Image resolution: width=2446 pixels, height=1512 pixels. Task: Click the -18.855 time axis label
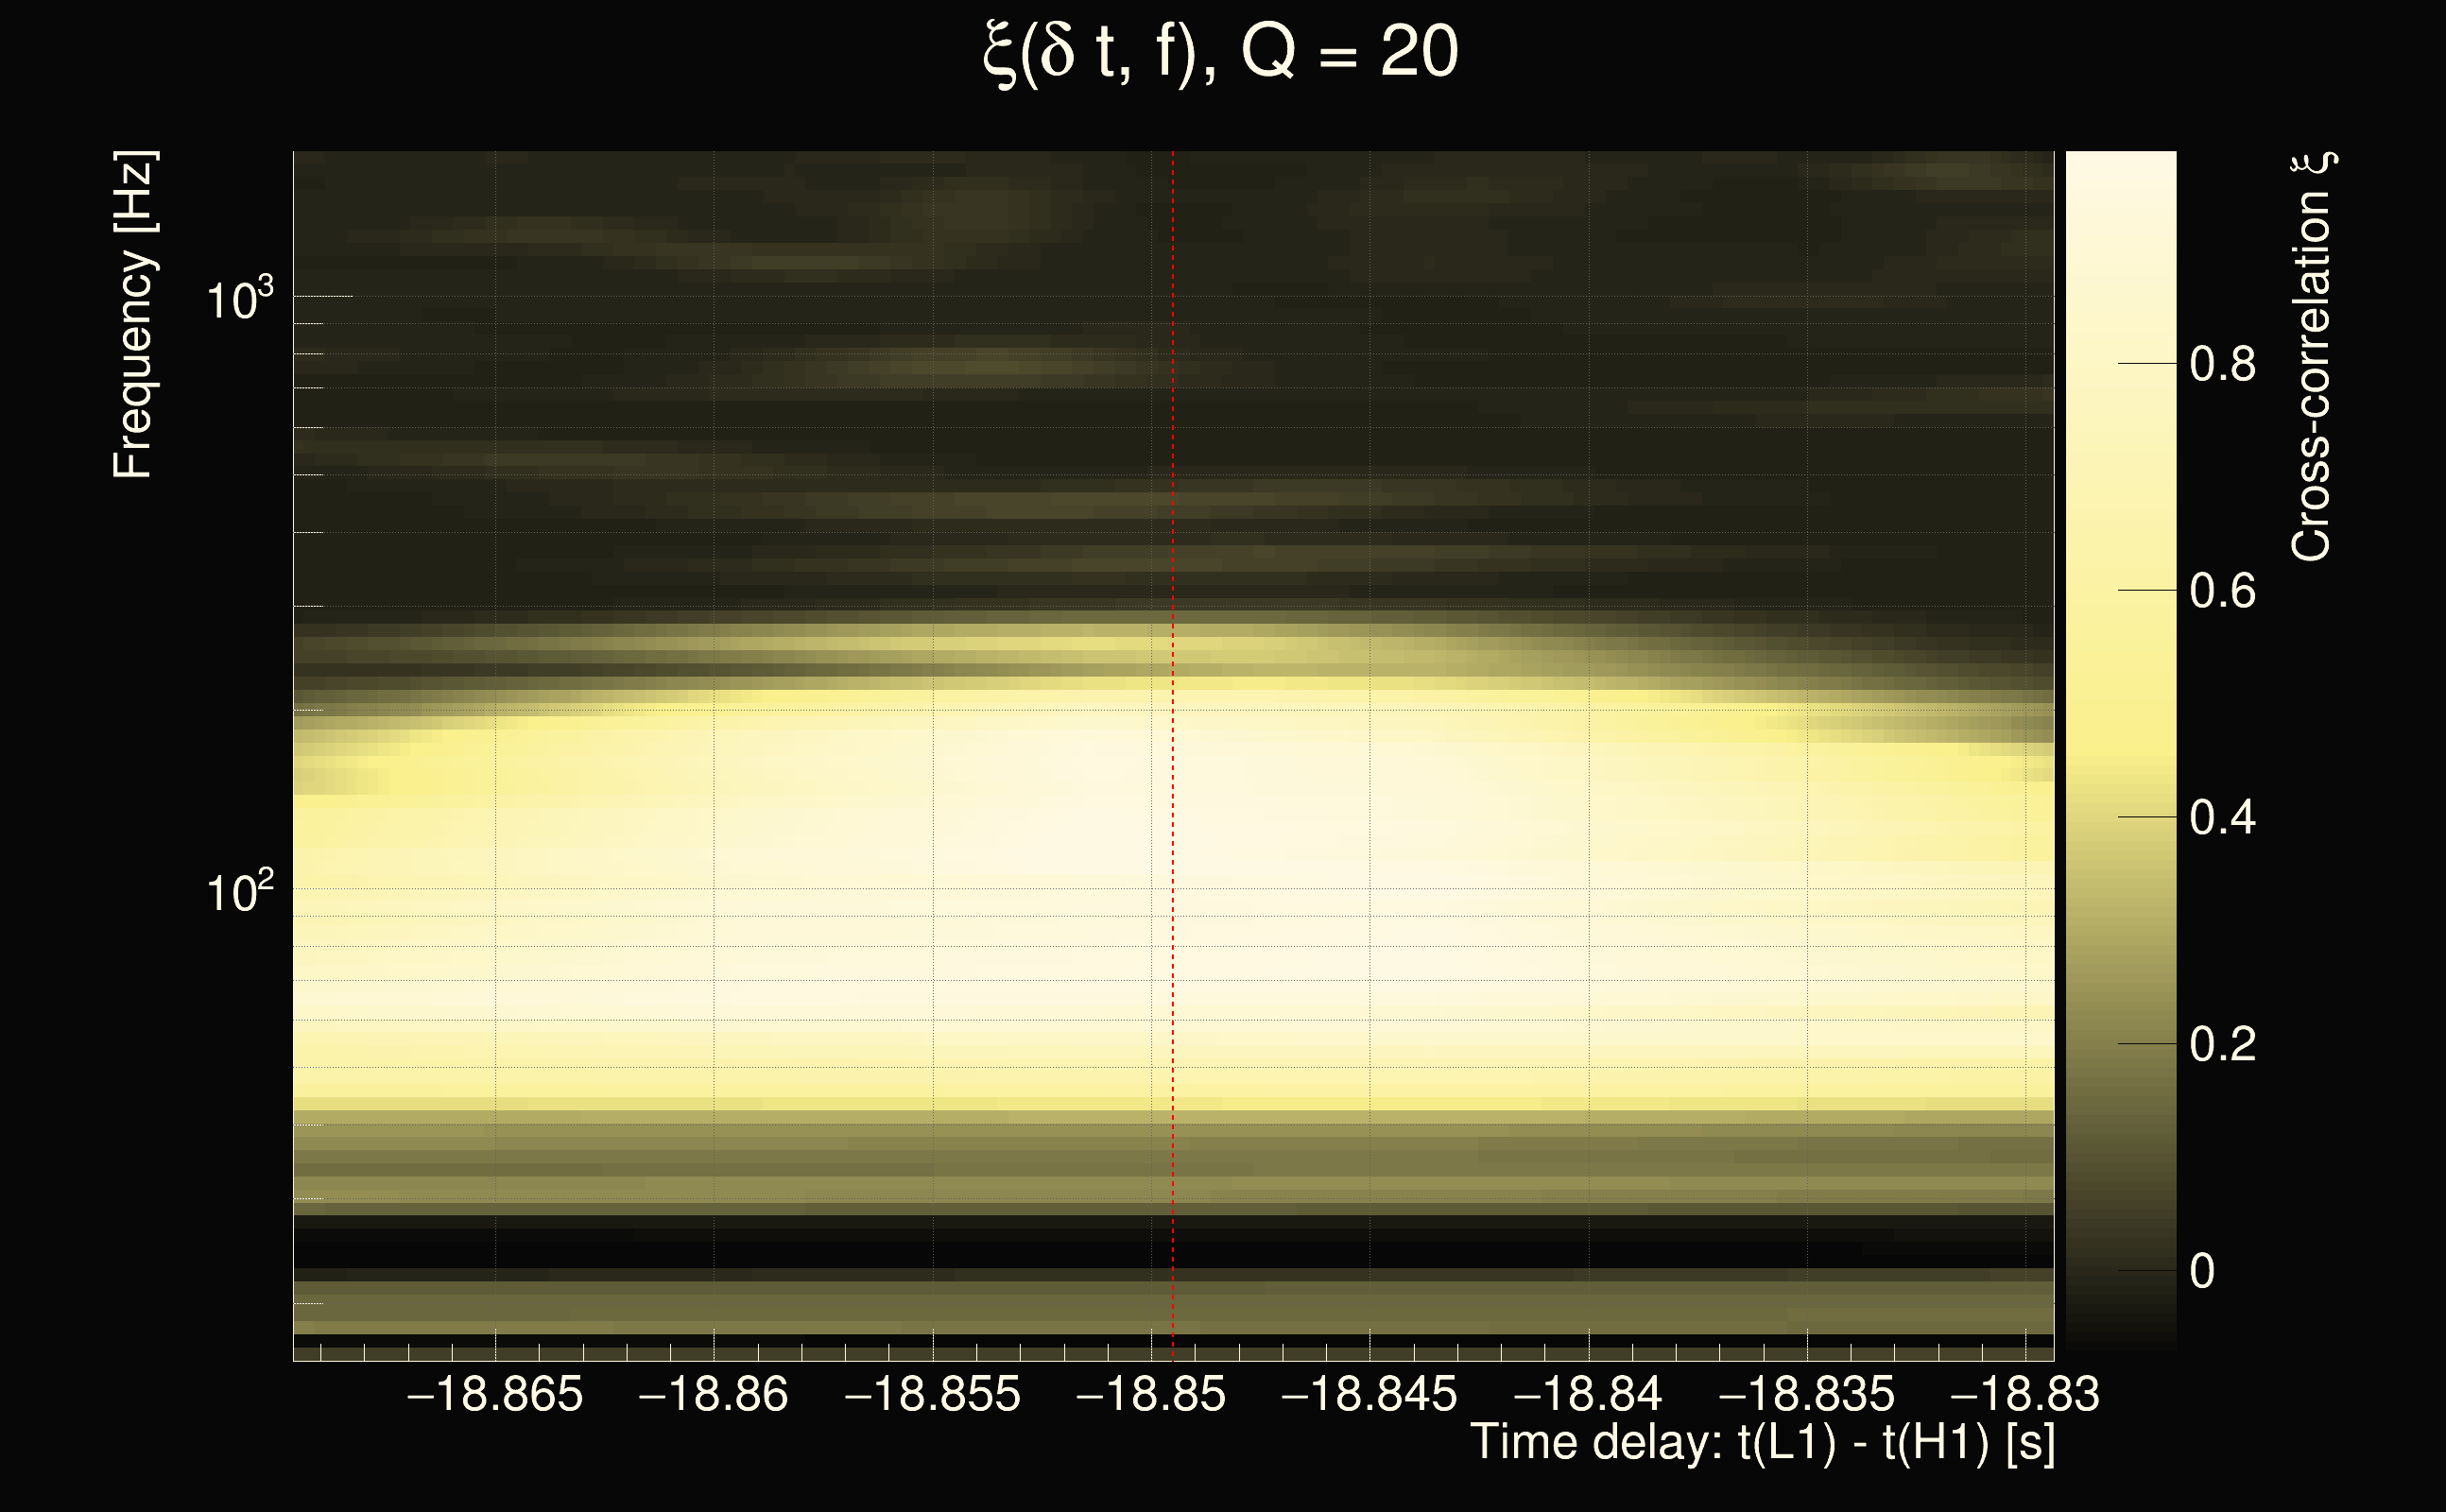(x=932, y=1394)
